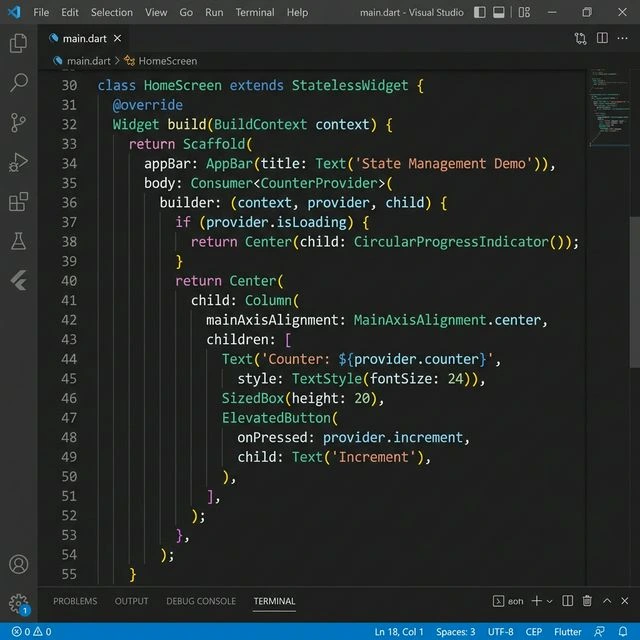640x640 pixels.
Task: Open the Selection menu
Action: click(x=112, y=13)
